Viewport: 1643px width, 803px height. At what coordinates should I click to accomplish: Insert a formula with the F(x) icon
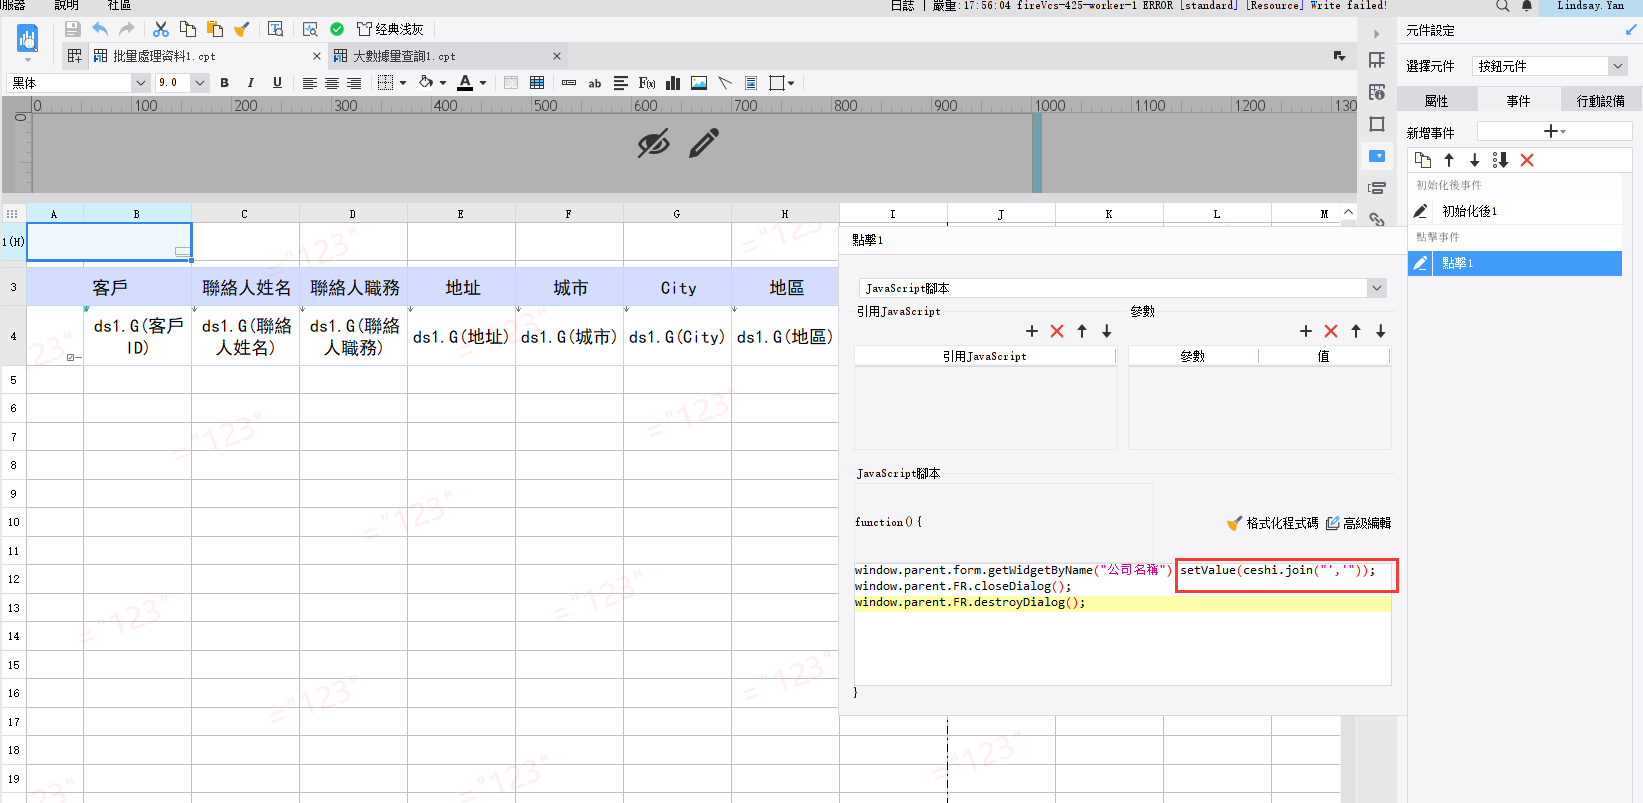(x=647, y=83)
